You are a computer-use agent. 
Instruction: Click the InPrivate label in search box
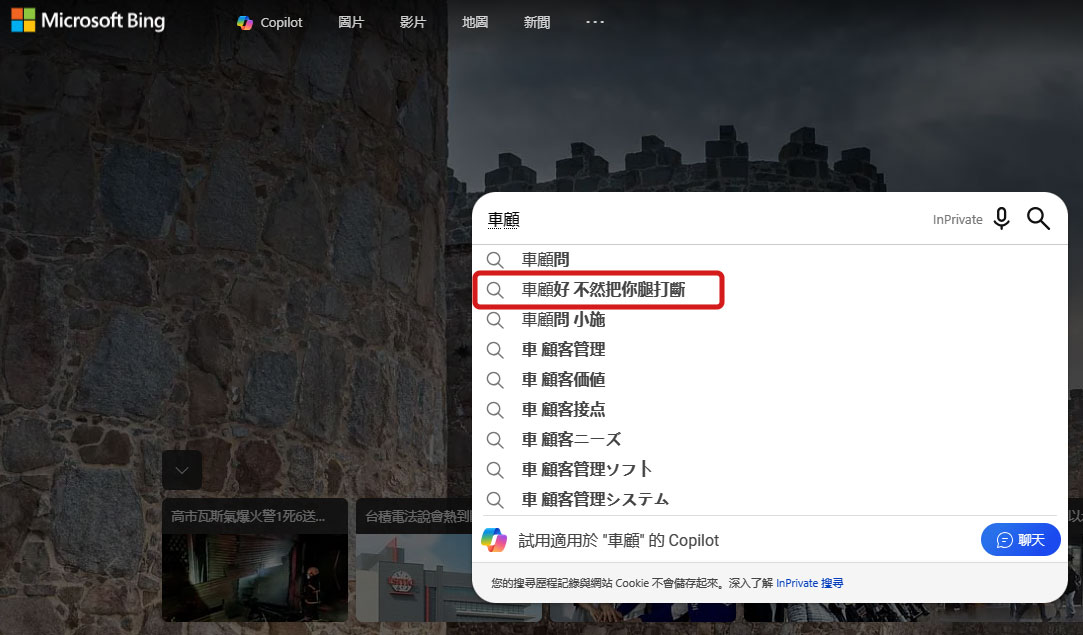957,219
